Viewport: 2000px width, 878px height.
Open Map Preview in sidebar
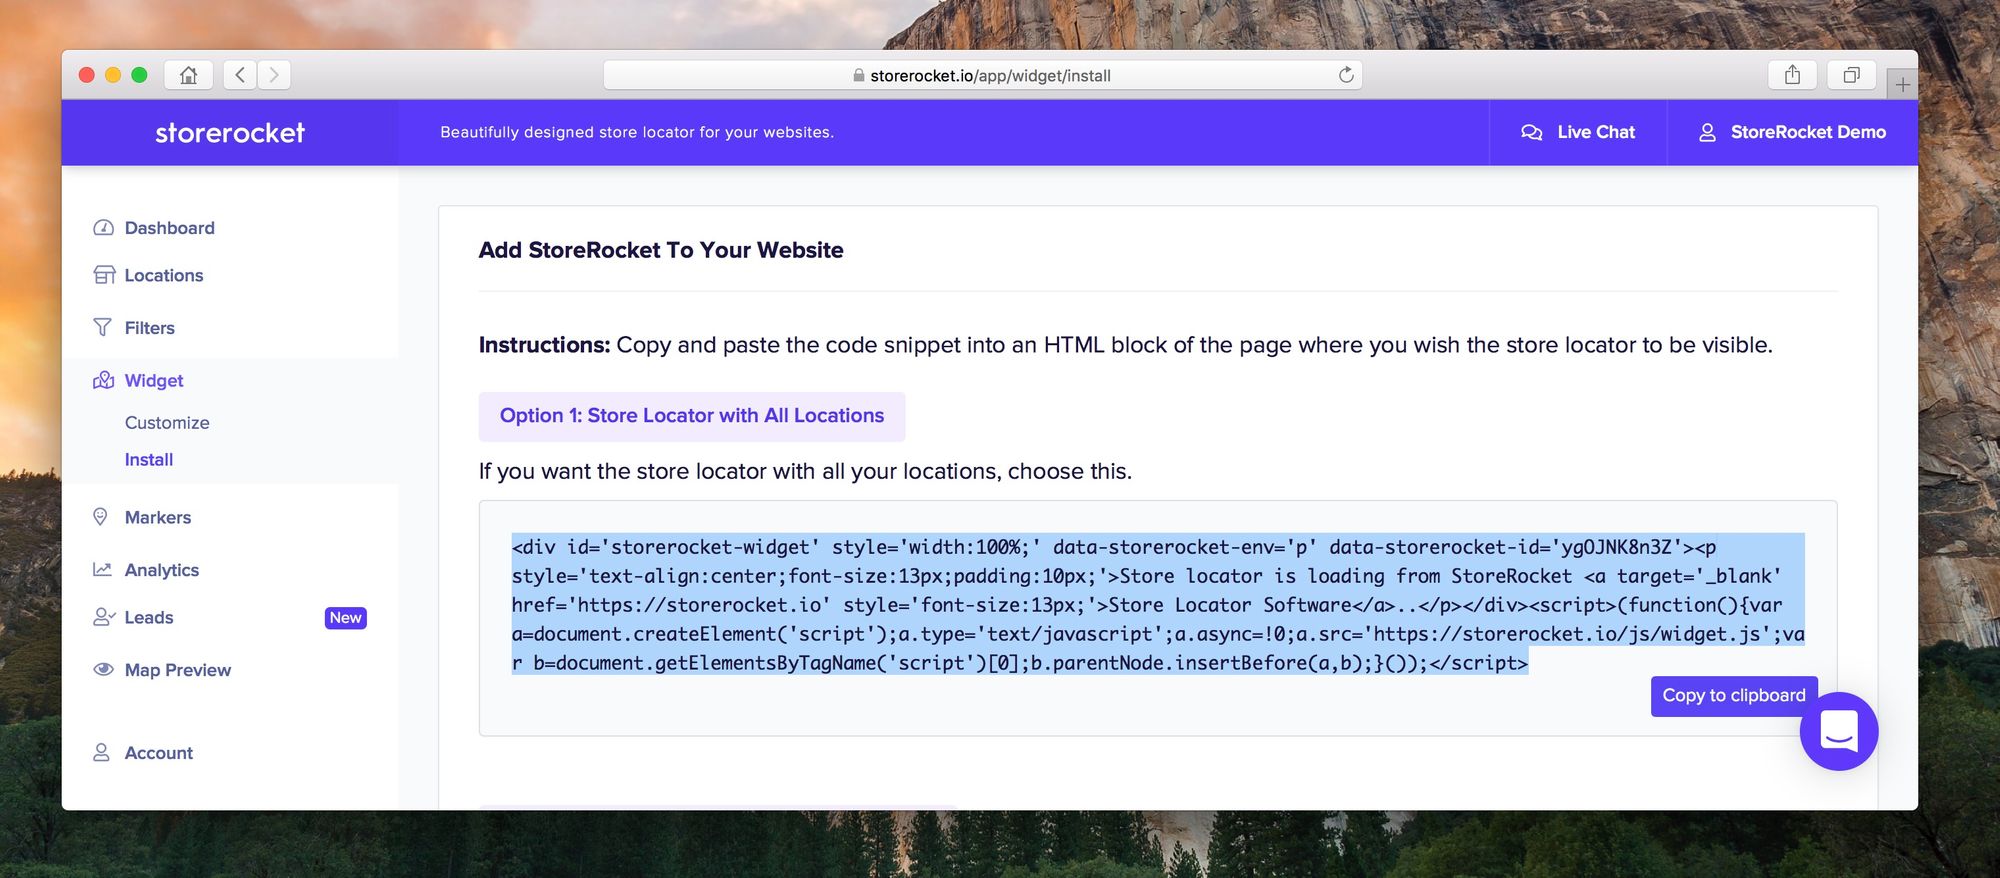click(178, 670)
